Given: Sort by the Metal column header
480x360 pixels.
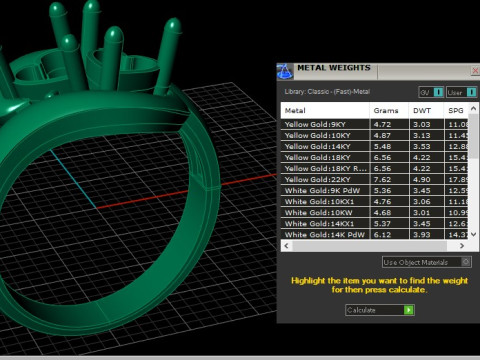Looking at the screenshot, I should pos(325,110).
